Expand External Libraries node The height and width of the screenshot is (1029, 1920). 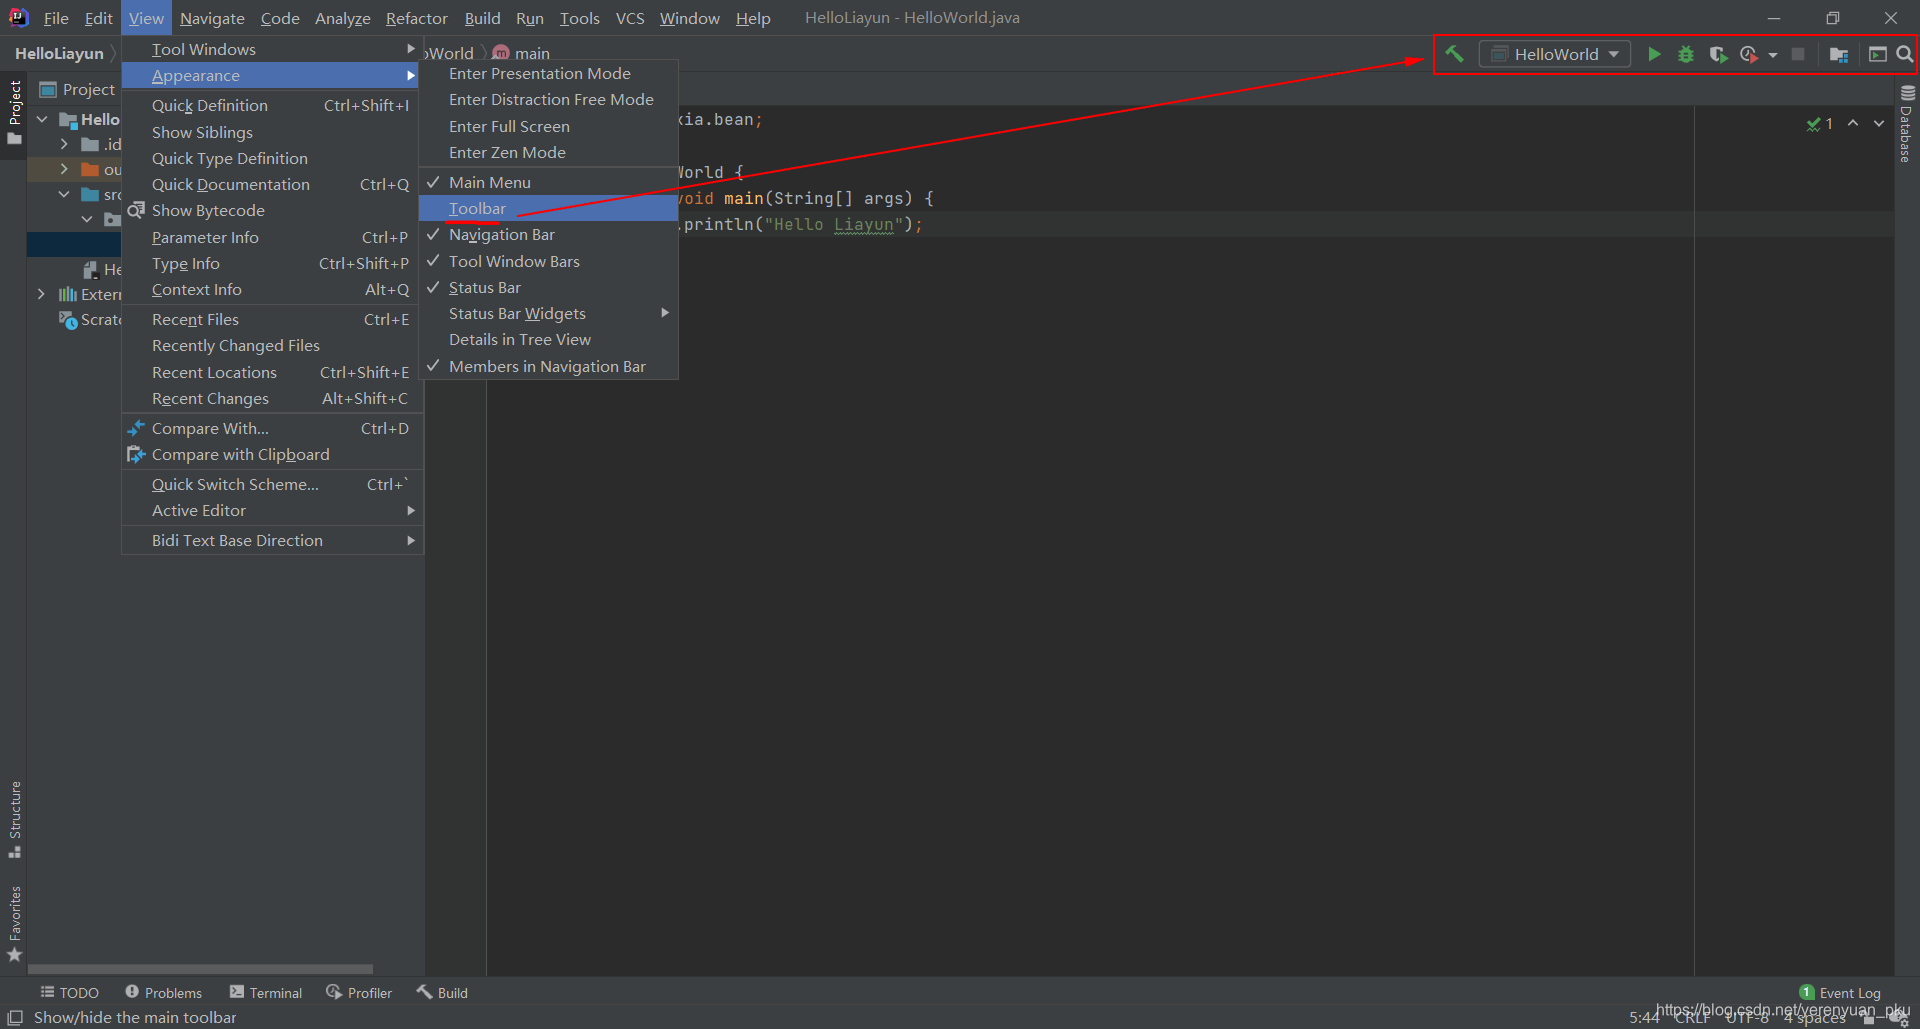pyautogui.click(x=41, y=294)
